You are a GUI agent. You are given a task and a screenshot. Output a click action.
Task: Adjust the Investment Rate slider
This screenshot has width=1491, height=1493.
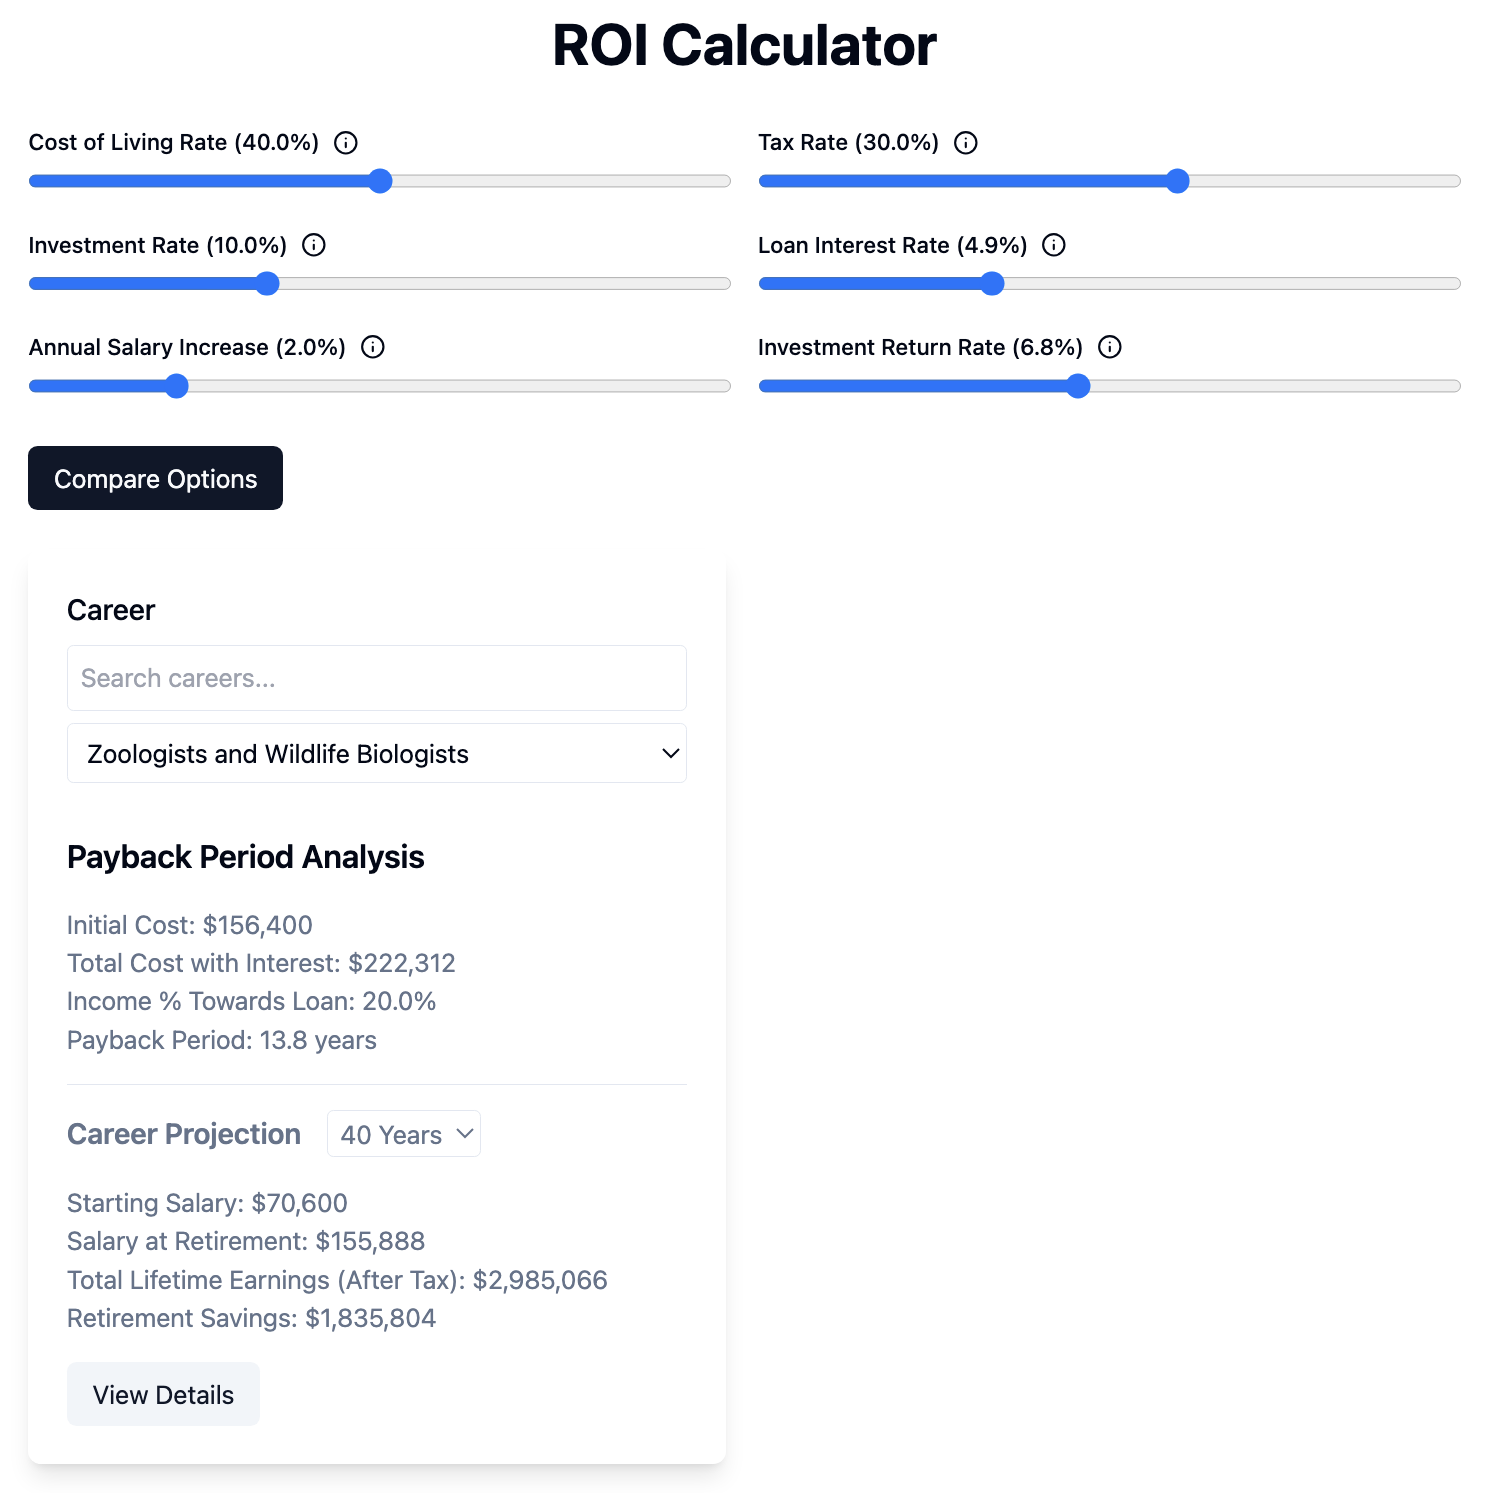coord(267,284)
